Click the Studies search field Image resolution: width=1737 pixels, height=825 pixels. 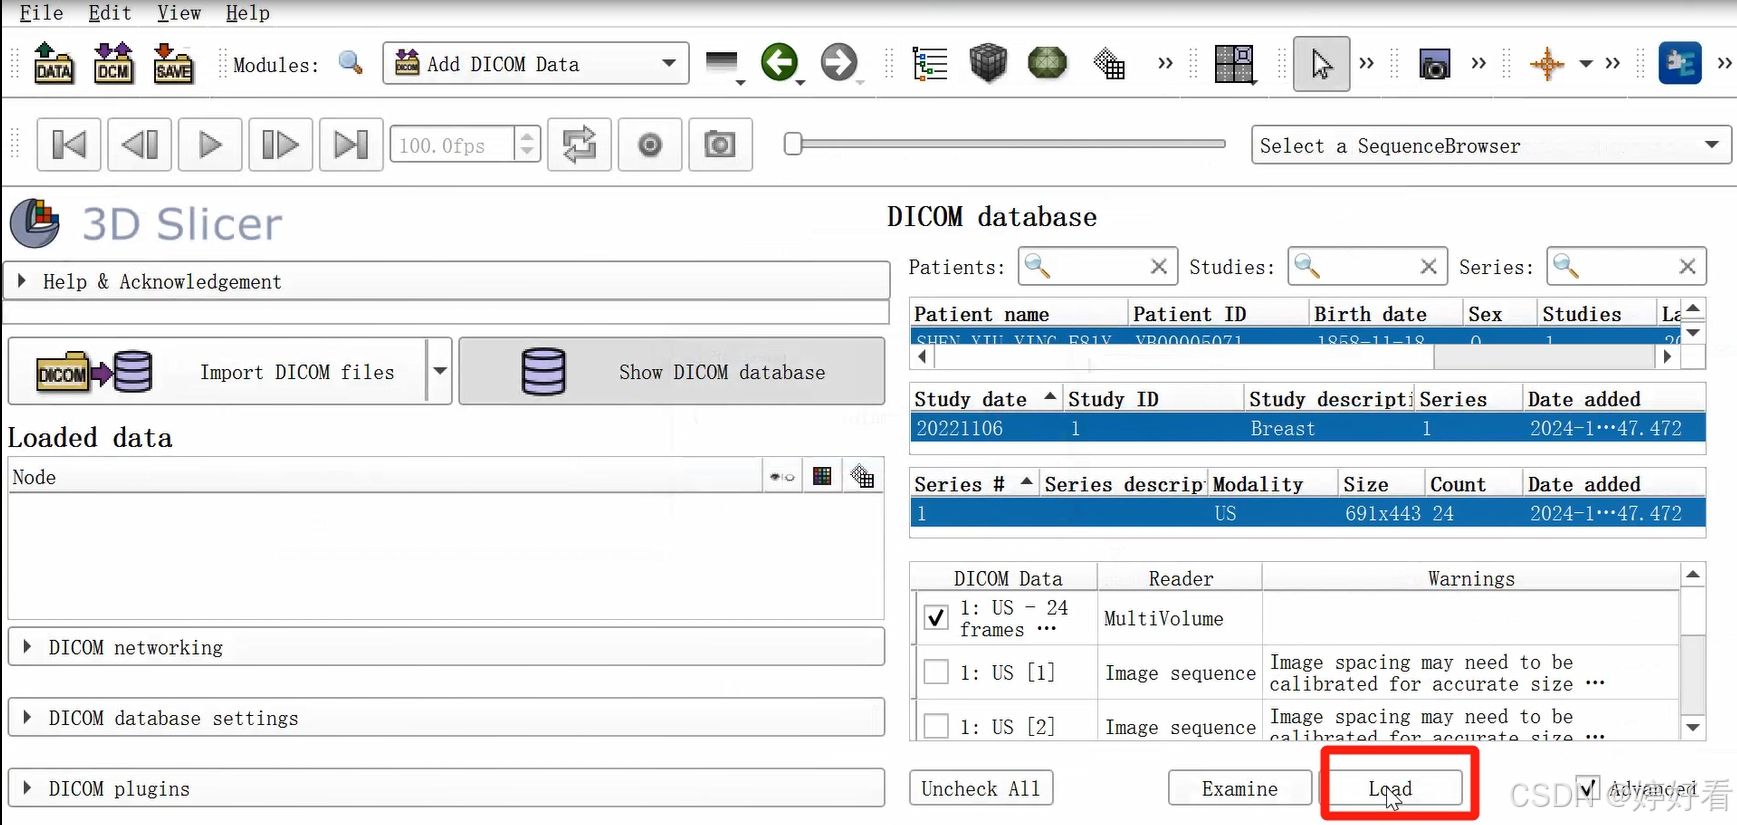coord(1367,266)
